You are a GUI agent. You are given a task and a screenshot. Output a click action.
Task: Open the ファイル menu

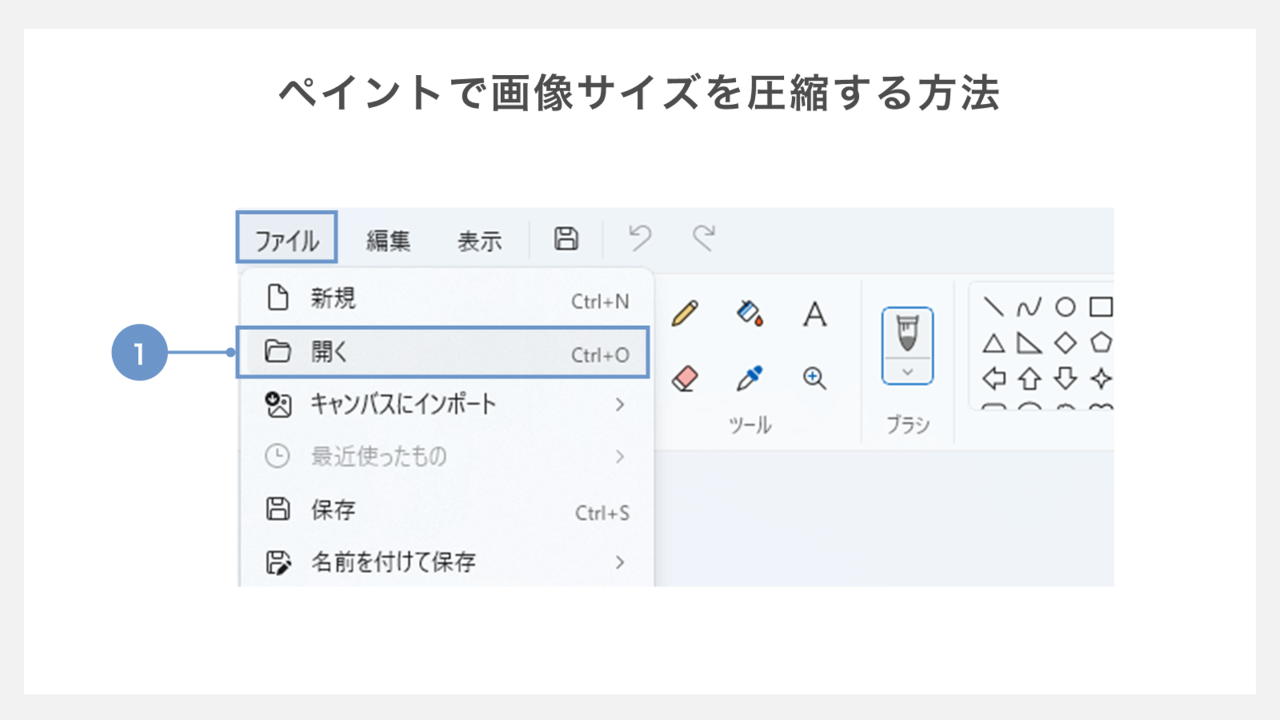(x=286, y=240)
